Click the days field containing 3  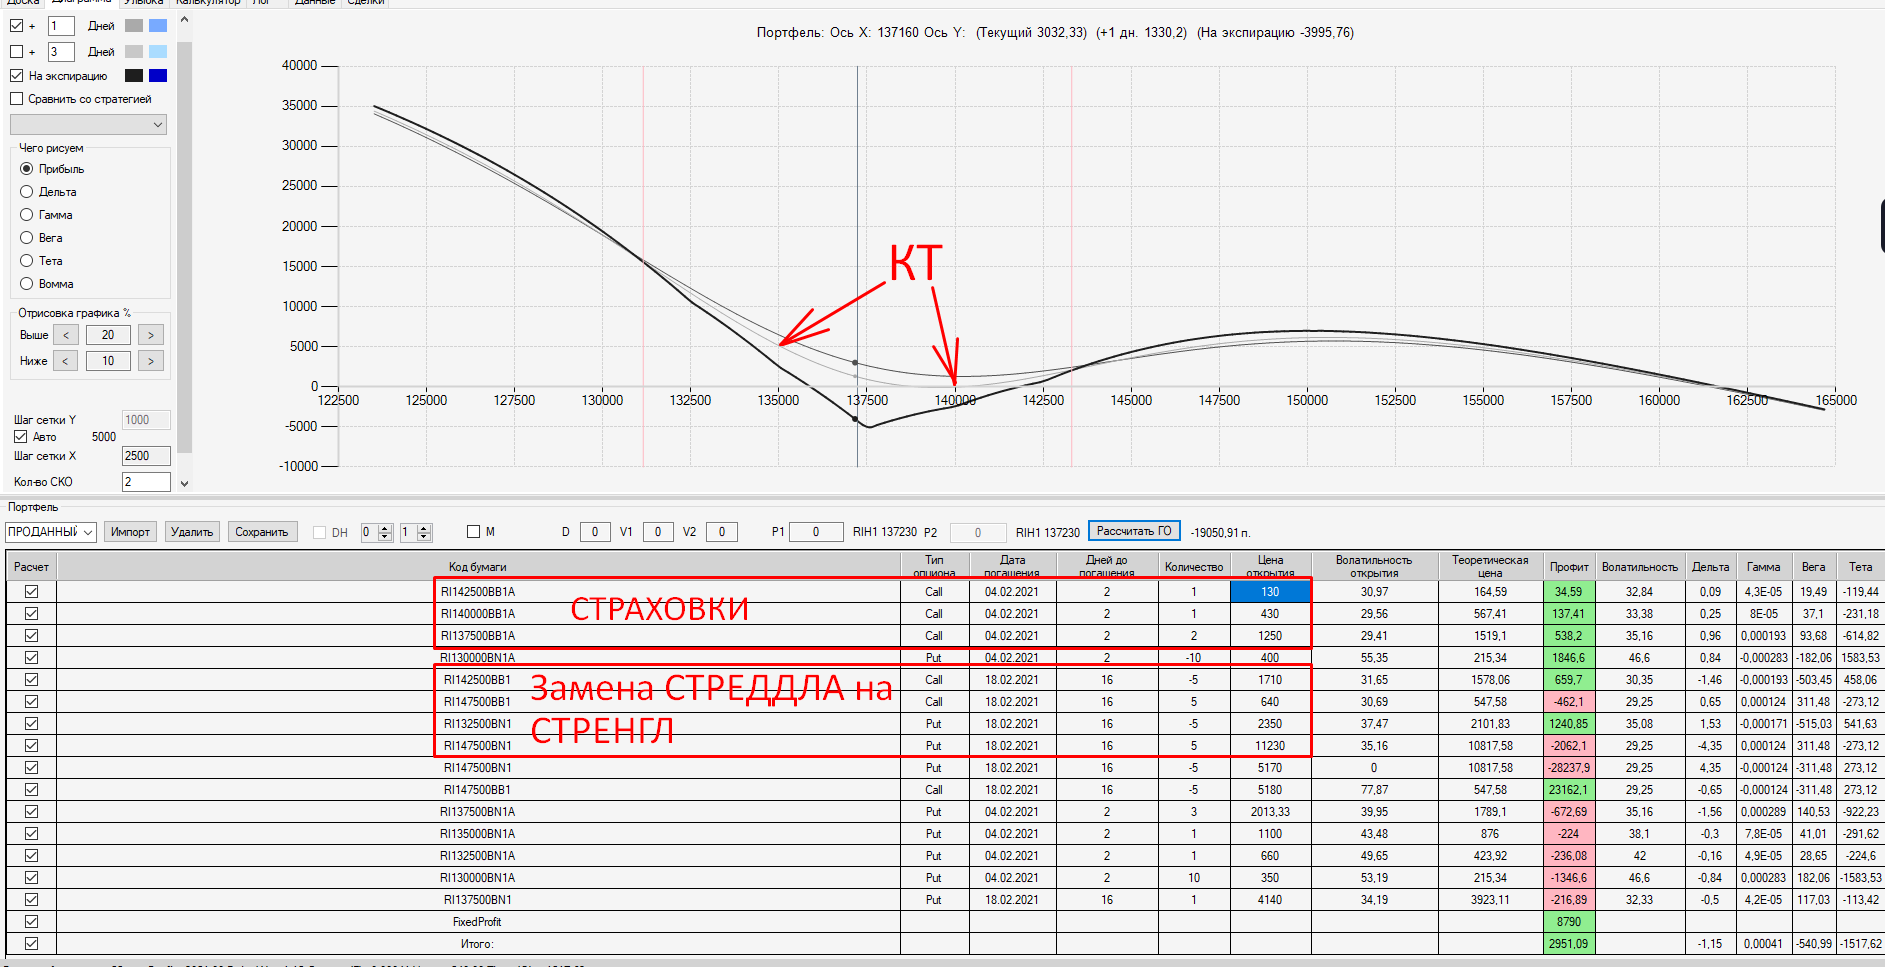(61, 52)
